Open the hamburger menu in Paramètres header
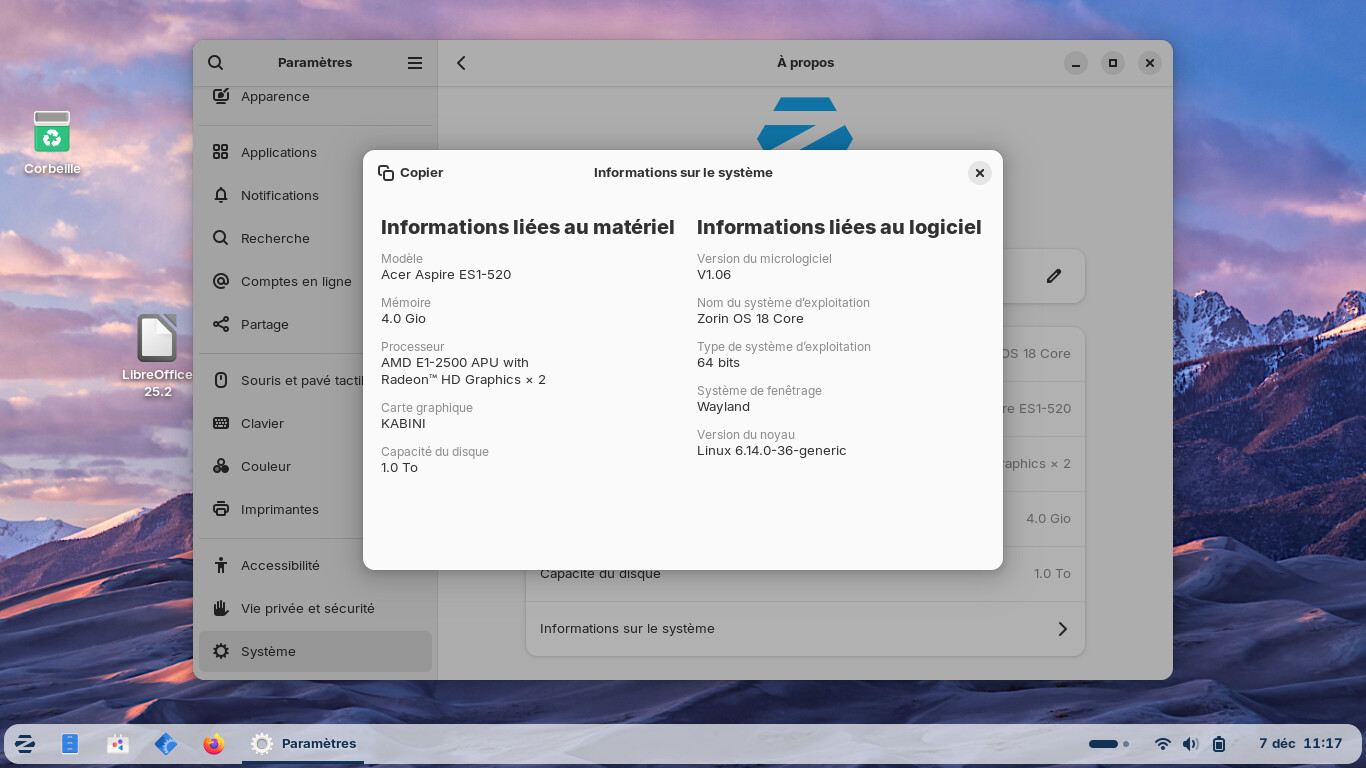This screenshot has width=1366, height=768. (415, 63)
